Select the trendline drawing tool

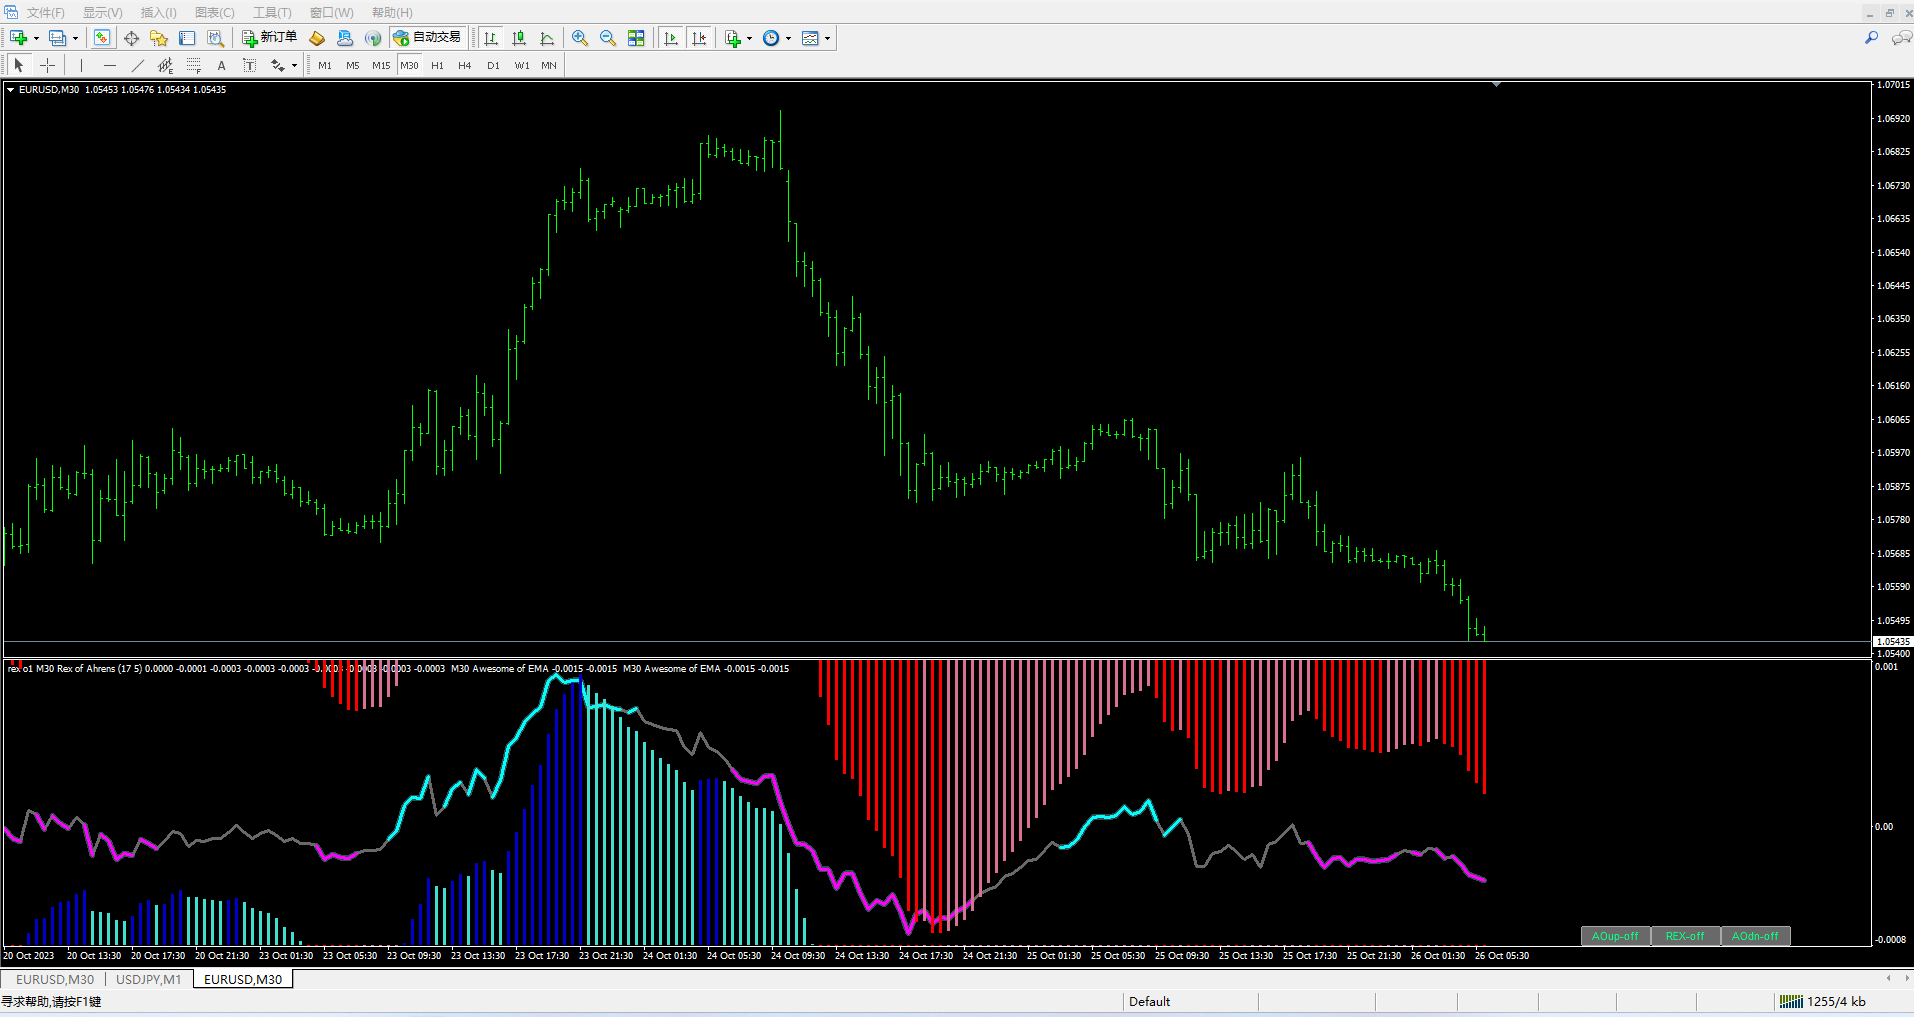pos(138,65)
